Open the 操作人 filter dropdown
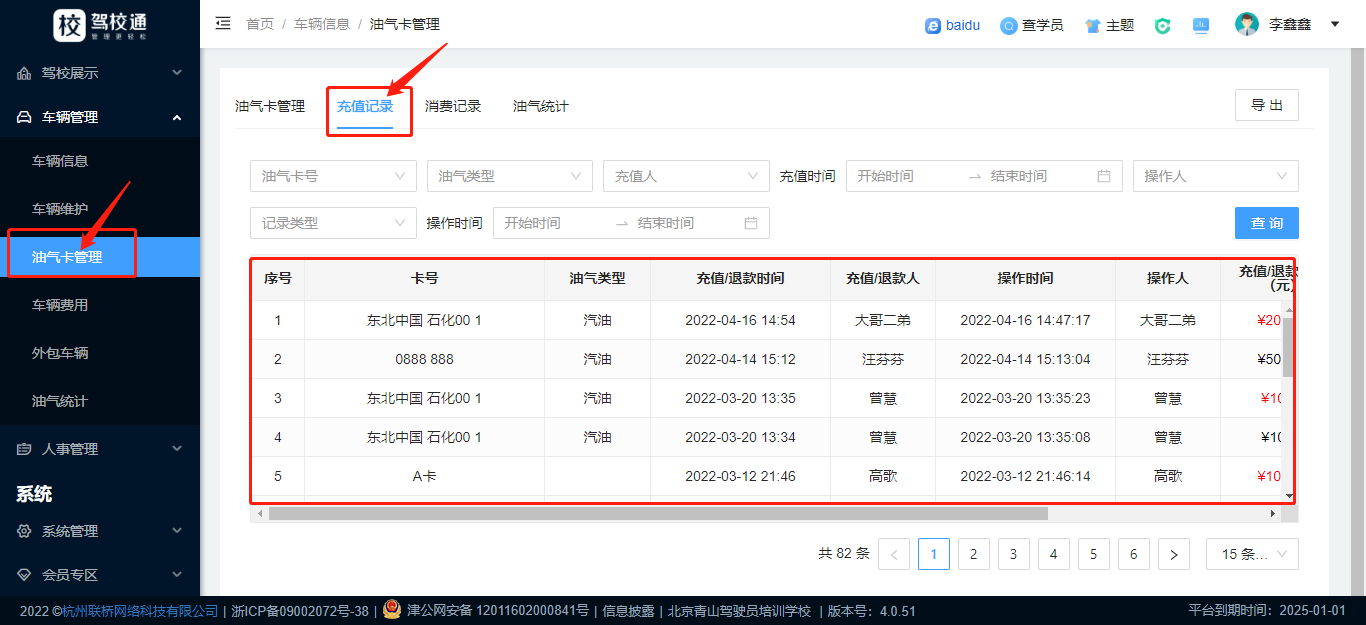Screen dimensions: 1366x625 click(1216, 176)
